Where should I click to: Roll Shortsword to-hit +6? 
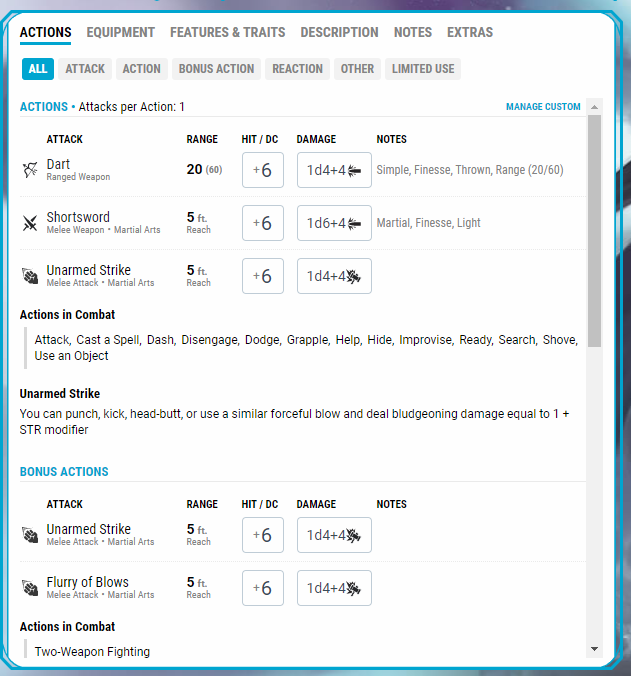(x=263, y=223)
